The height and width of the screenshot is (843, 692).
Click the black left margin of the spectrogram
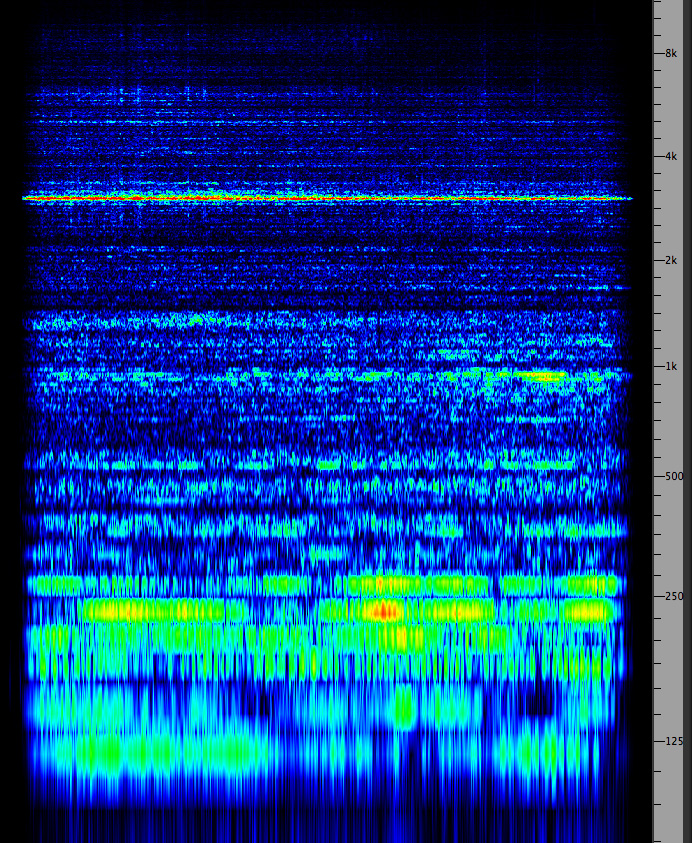coord(10,420)
